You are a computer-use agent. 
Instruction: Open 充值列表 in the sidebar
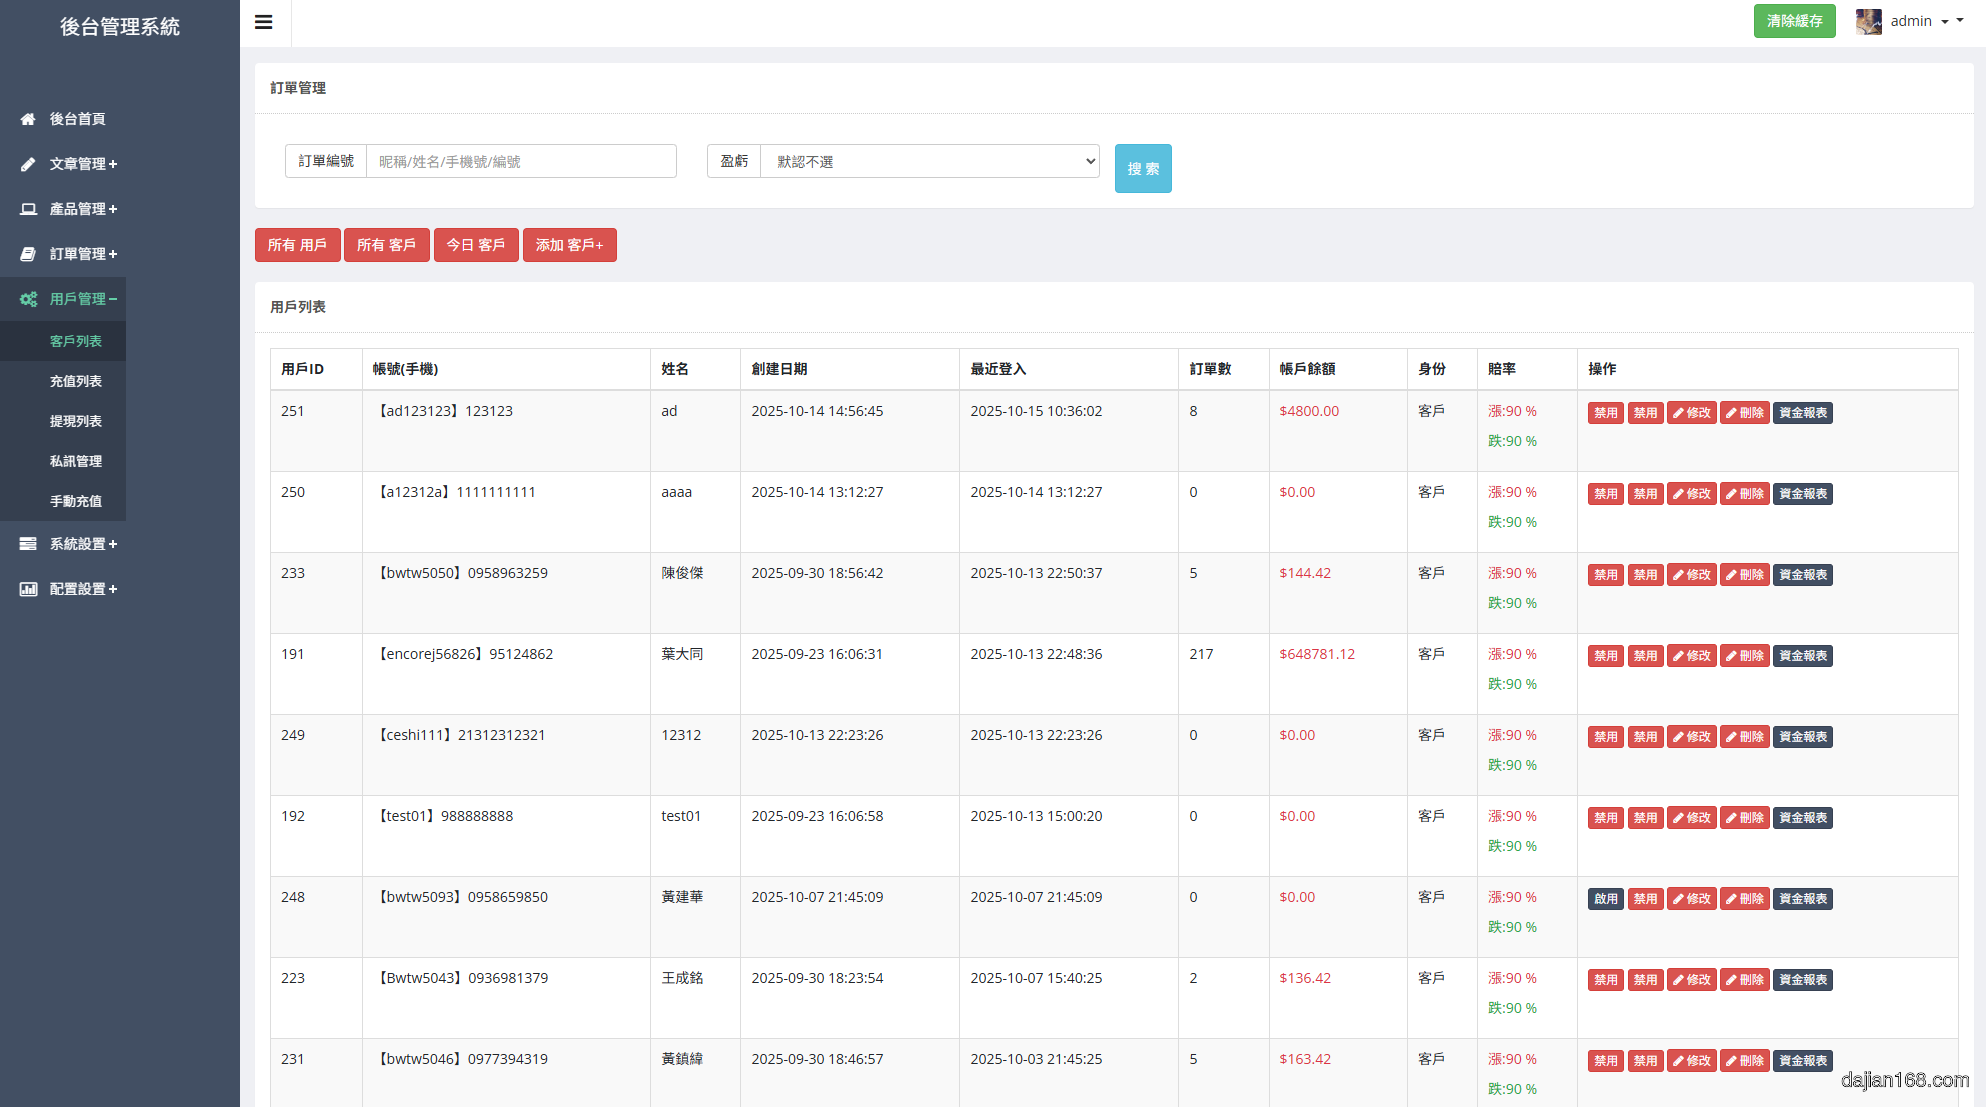click(76, 381)
